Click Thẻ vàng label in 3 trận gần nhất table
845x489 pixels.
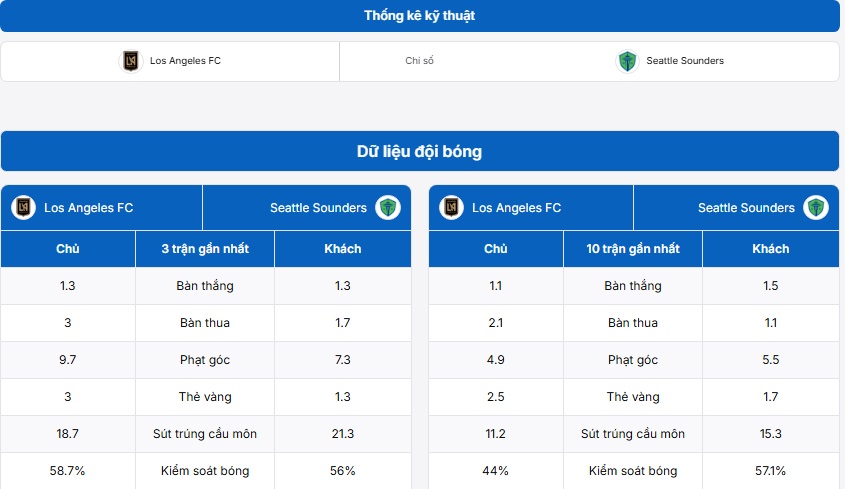tap(205, 397)
